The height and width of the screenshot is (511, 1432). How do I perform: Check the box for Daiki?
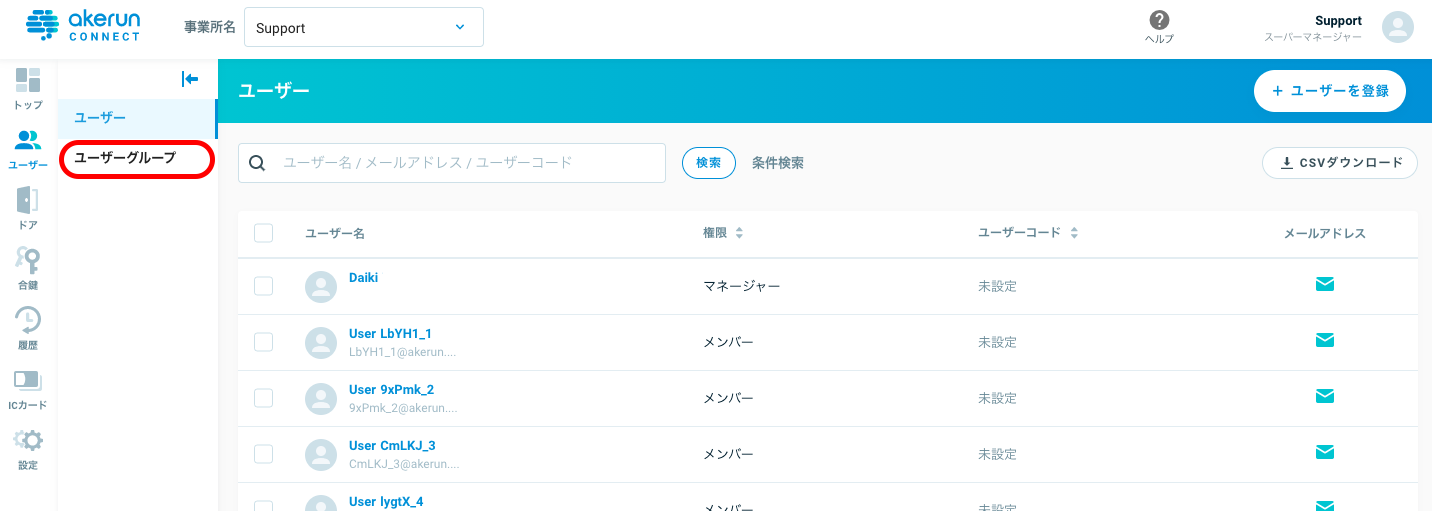point(264,286)
